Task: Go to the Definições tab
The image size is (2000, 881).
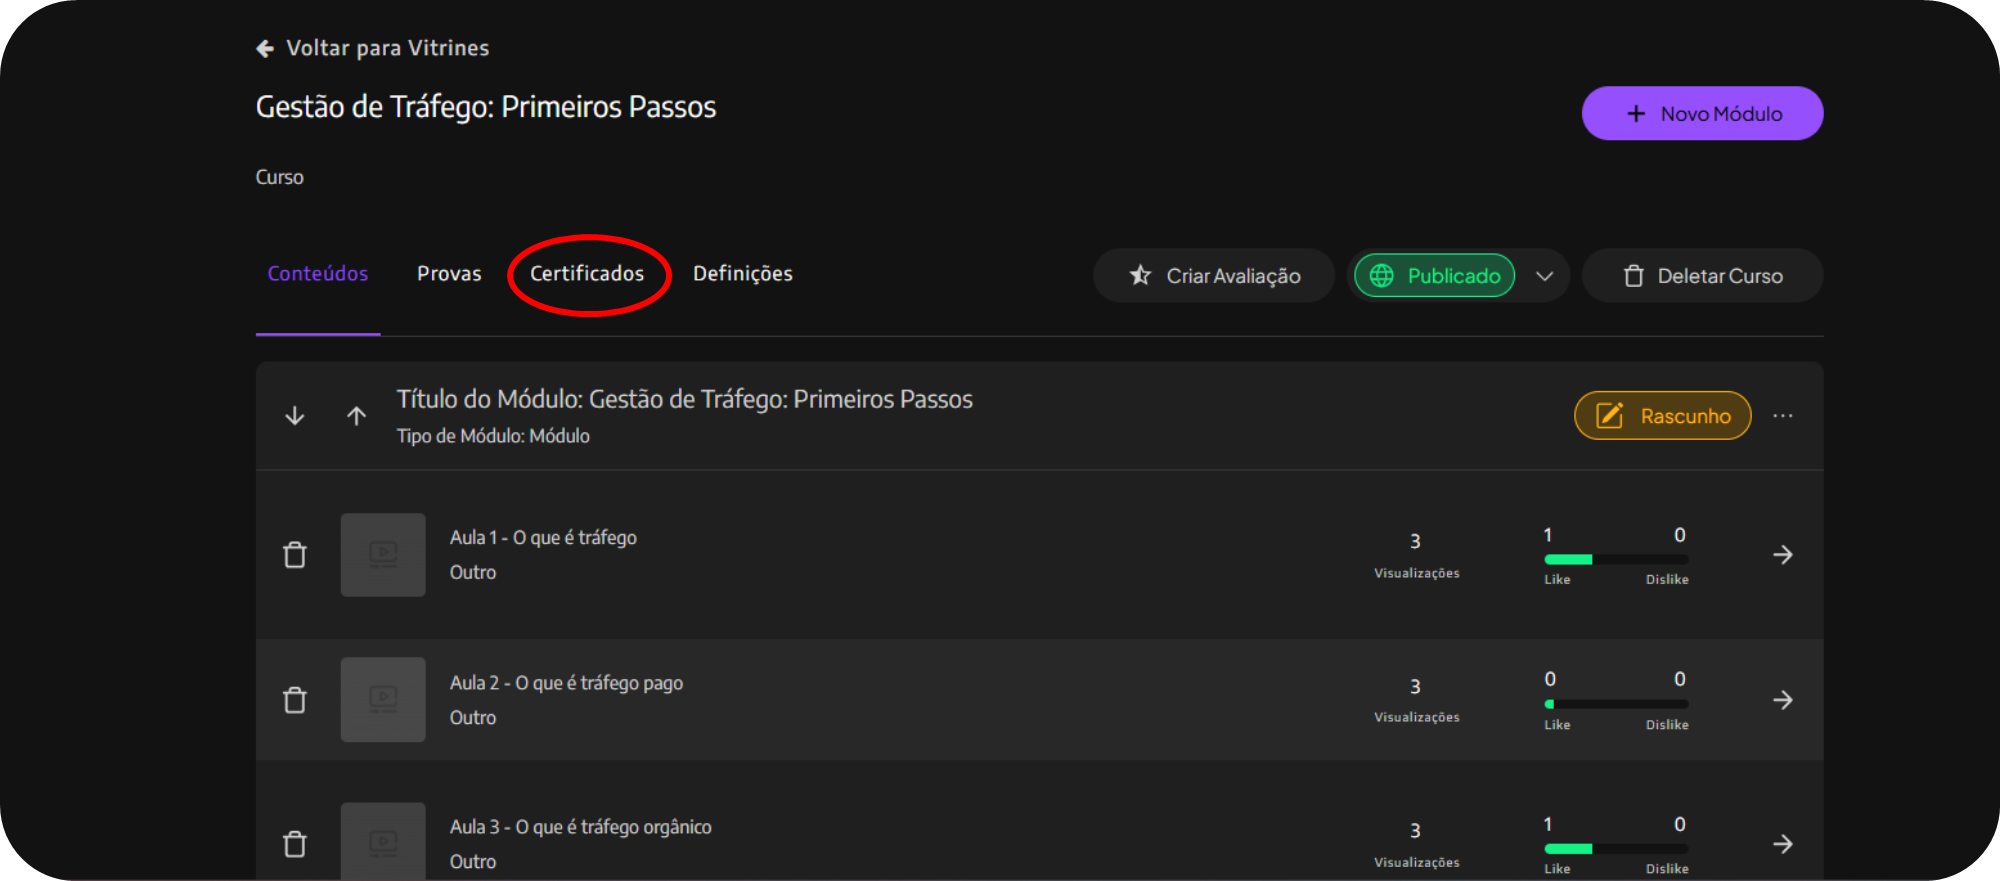Action: click(742, 274)
